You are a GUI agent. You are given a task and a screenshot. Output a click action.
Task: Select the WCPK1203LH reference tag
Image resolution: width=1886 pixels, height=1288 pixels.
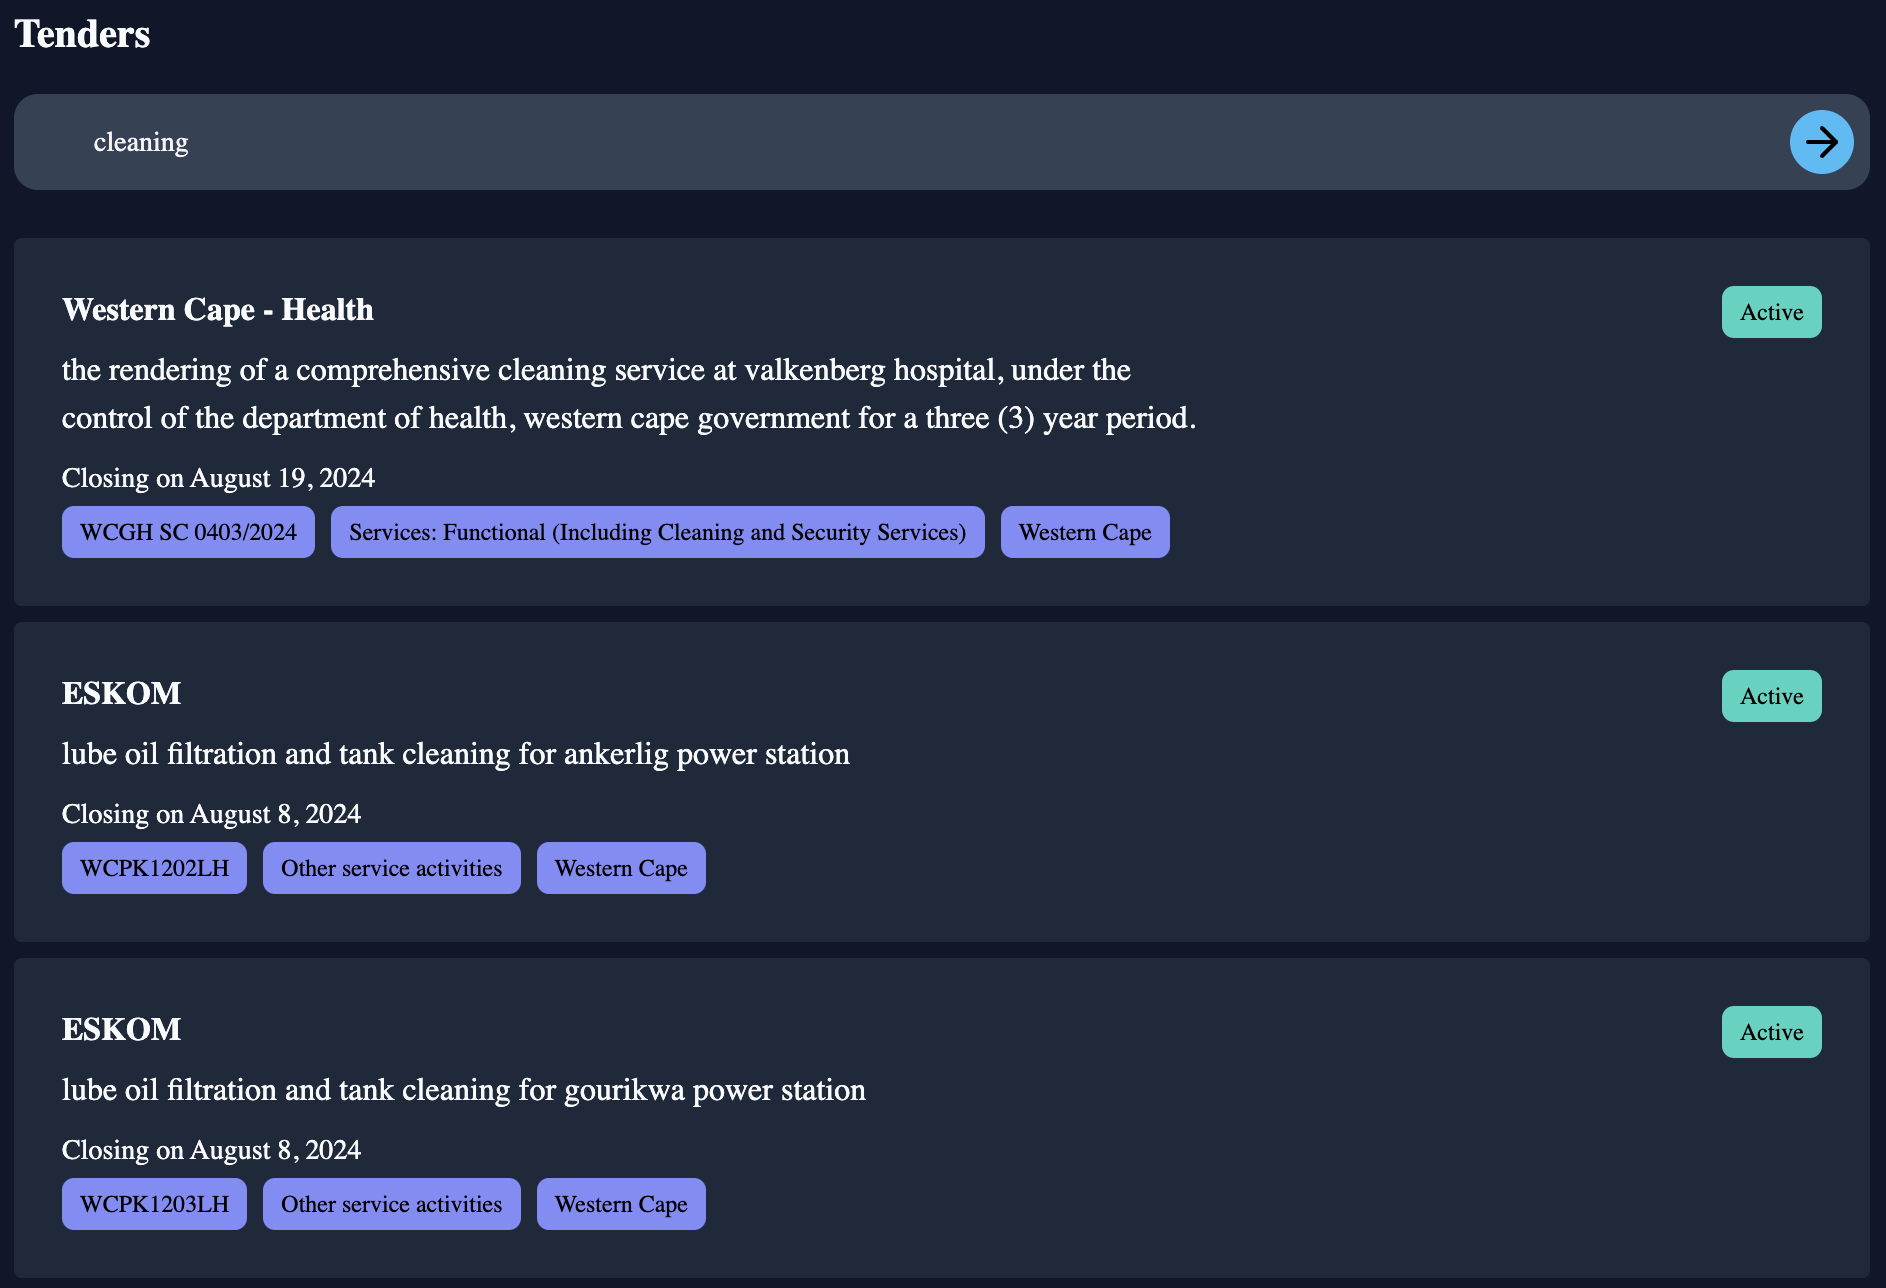154,1204
